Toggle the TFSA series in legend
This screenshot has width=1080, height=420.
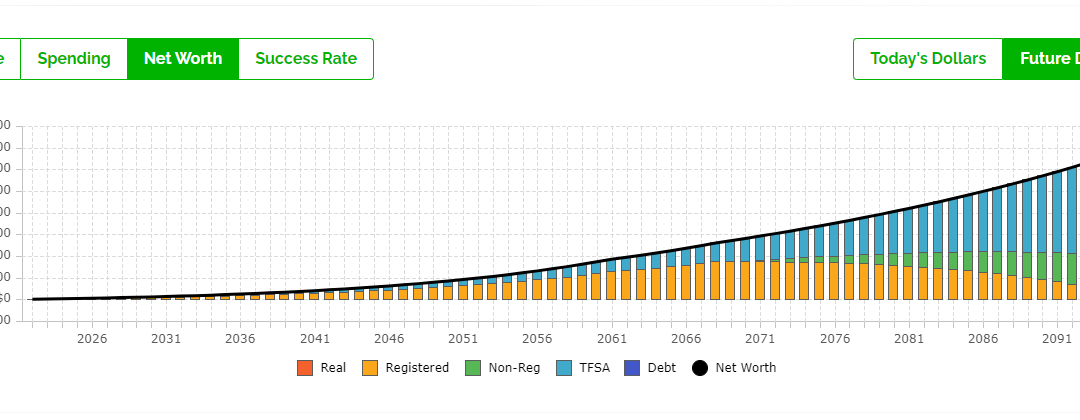tap(583, 368)
